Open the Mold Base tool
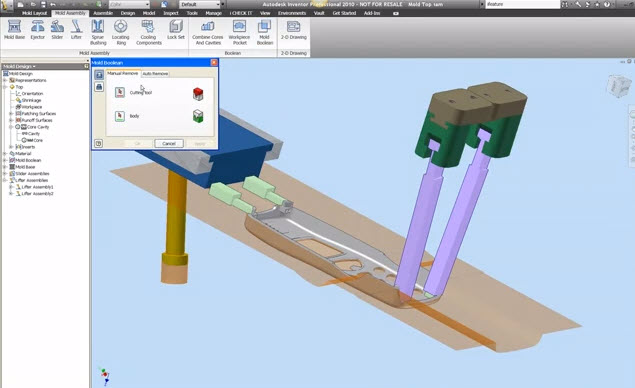The height and width of the screenshot is (388, 635). coord(15,30)
